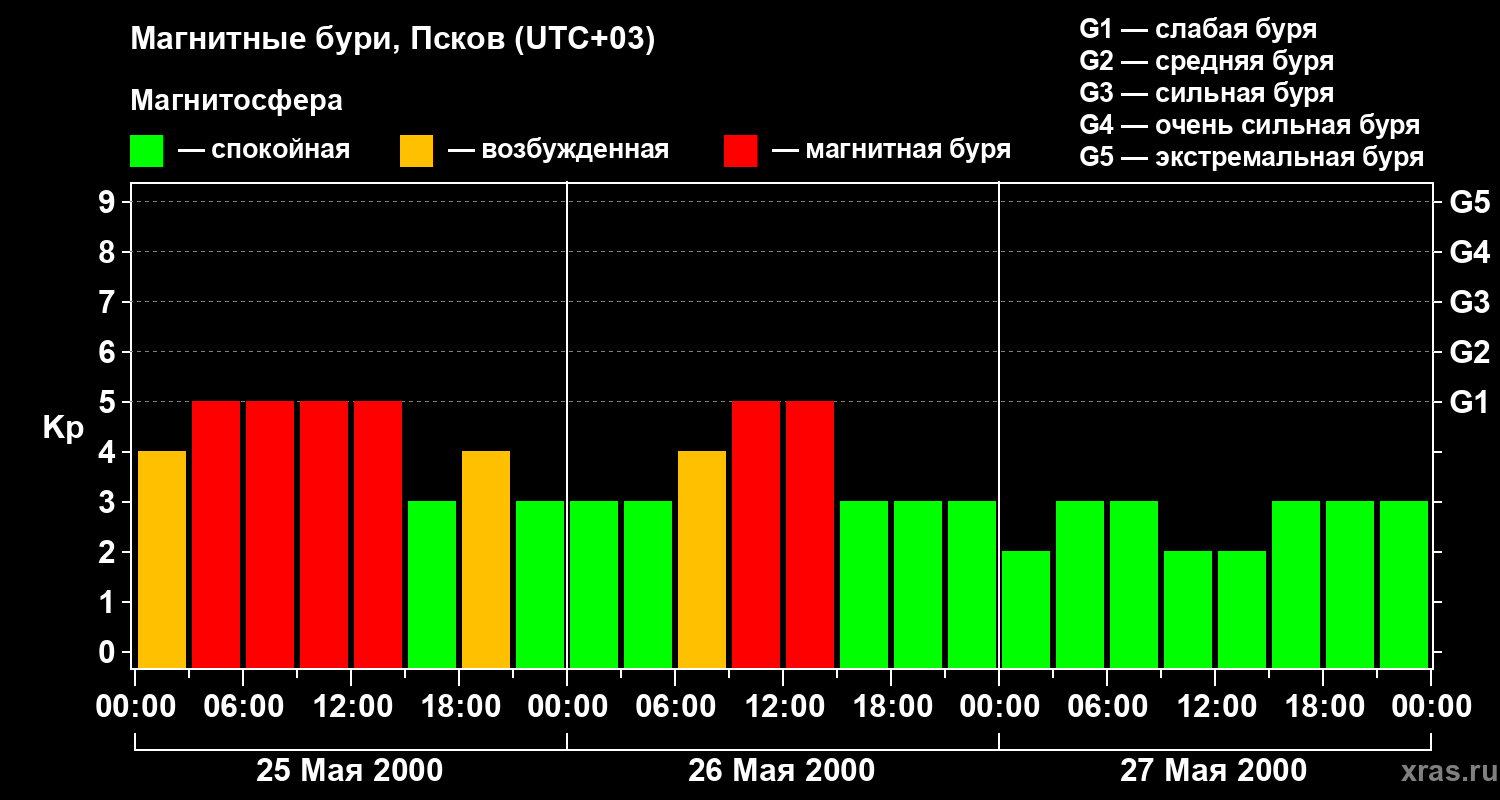Image resolution: width=1500 pixels, height=800 pixels.
Task: Click the "12:00" time label above 26 Мая
Action: click(x=783, y=707)
